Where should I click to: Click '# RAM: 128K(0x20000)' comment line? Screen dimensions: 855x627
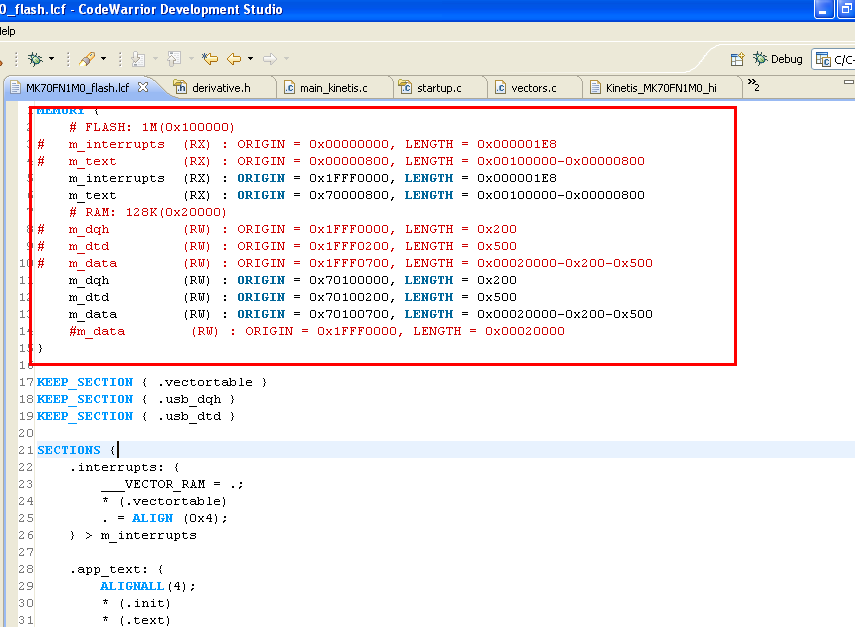point(147,212)
